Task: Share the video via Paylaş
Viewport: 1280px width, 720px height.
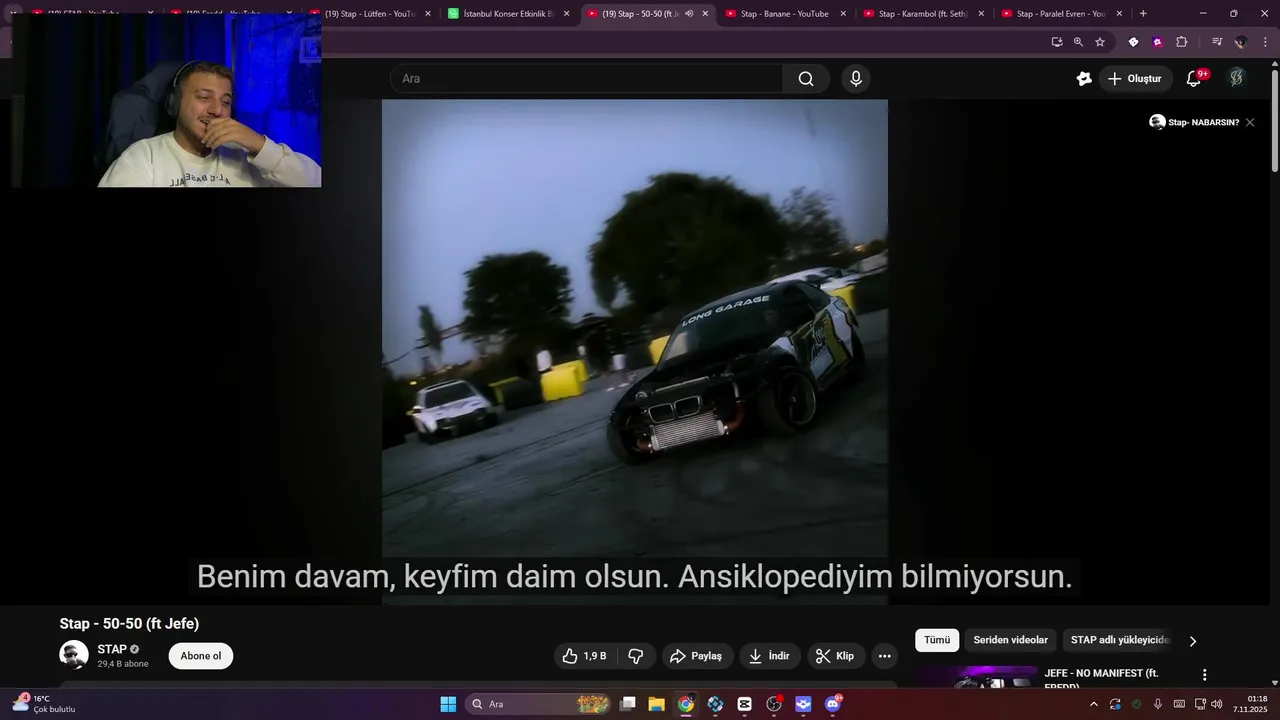Action: click(696, 656)
